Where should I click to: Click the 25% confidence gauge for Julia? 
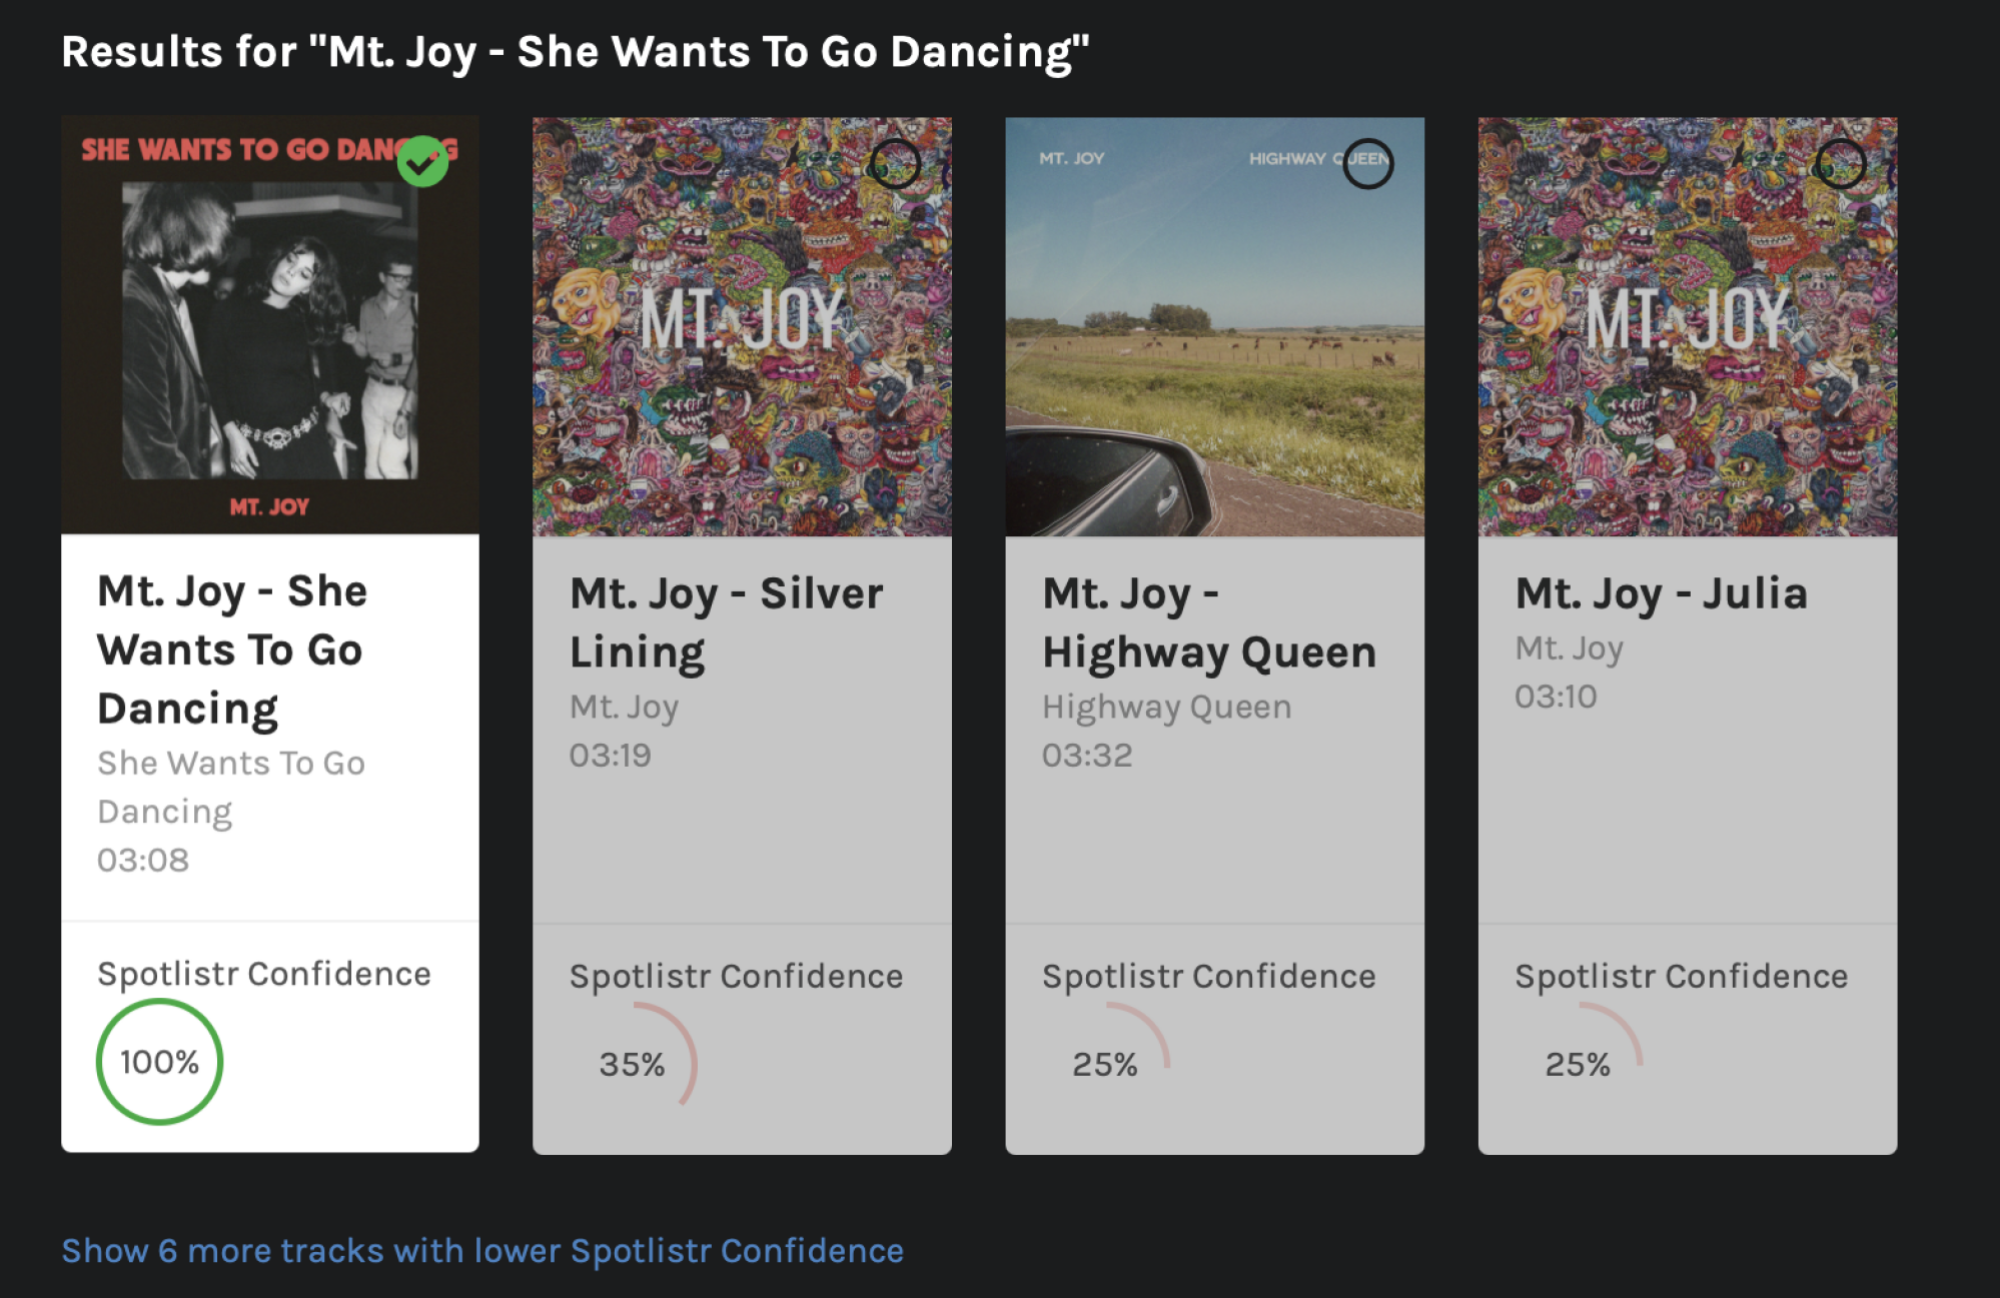[1580, 1064]
